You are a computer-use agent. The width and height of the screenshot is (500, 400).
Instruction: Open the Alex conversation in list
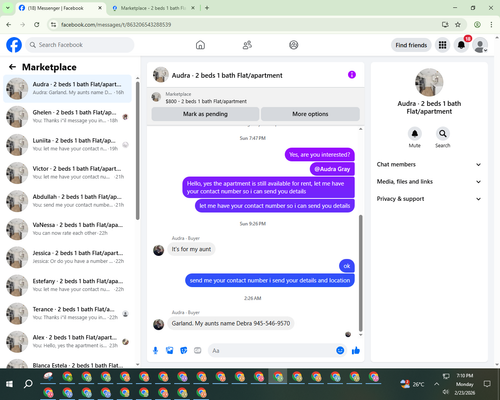click(x=67, y=342)
